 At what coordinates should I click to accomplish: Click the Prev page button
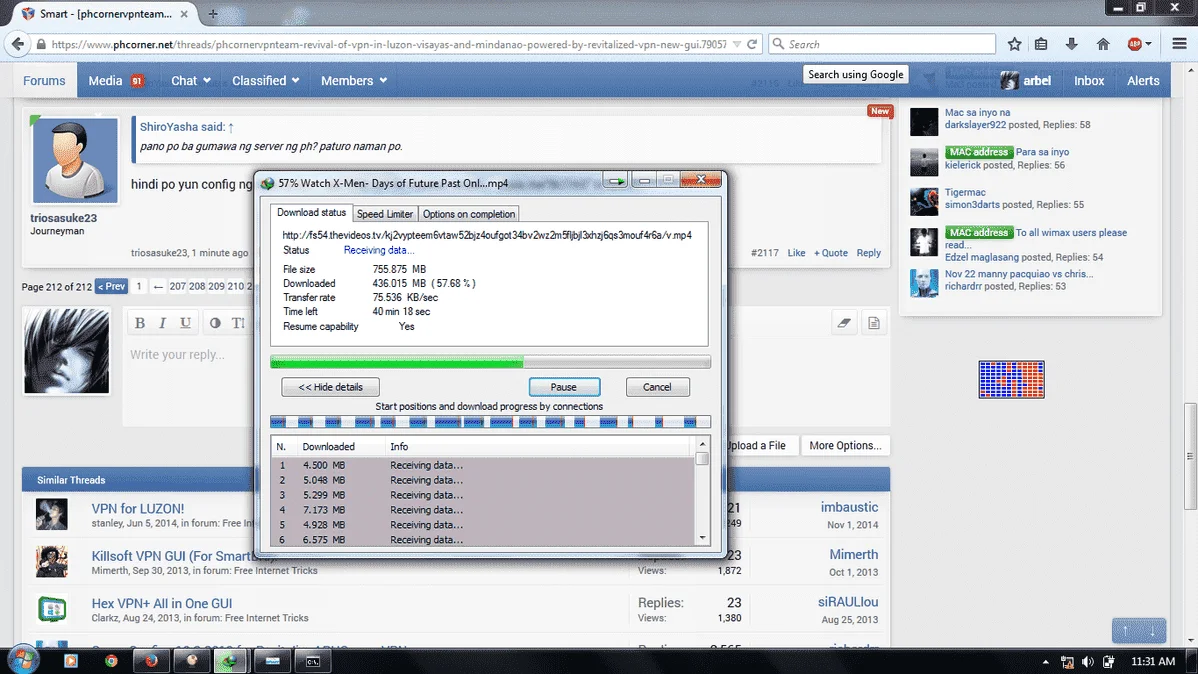(112, 286)
